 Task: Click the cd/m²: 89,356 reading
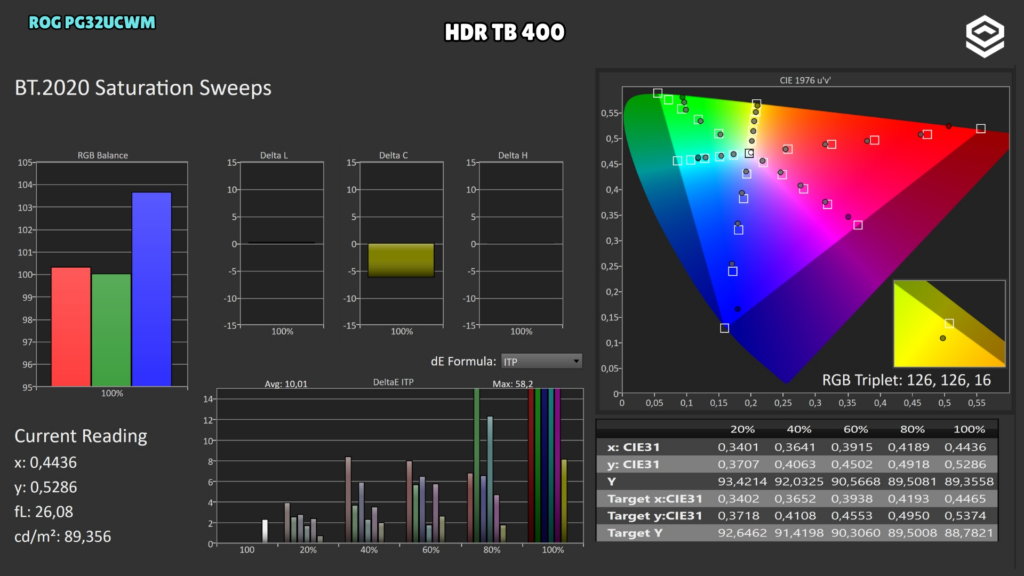(63, 537)
